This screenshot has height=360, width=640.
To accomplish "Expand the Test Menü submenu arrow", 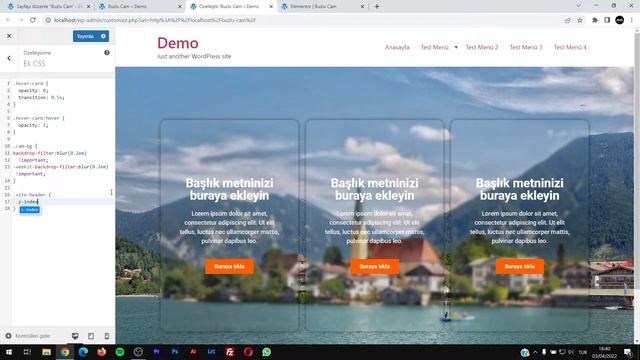I will point(456,47).
